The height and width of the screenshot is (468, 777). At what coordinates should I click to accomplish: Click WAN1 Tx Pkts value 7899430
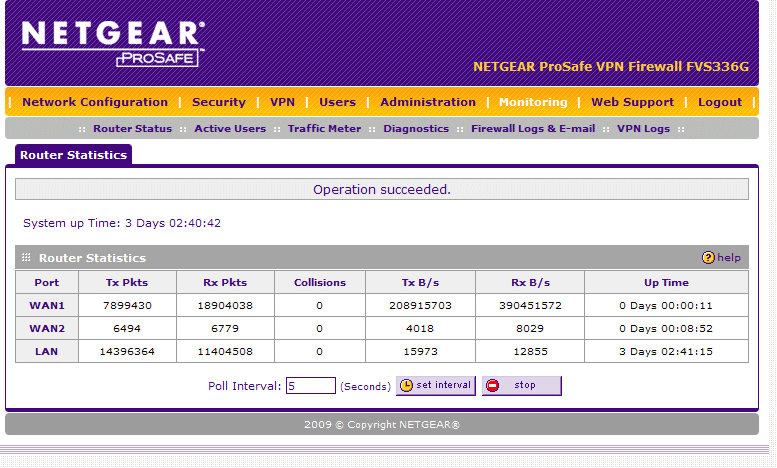(x=127, y=305)
